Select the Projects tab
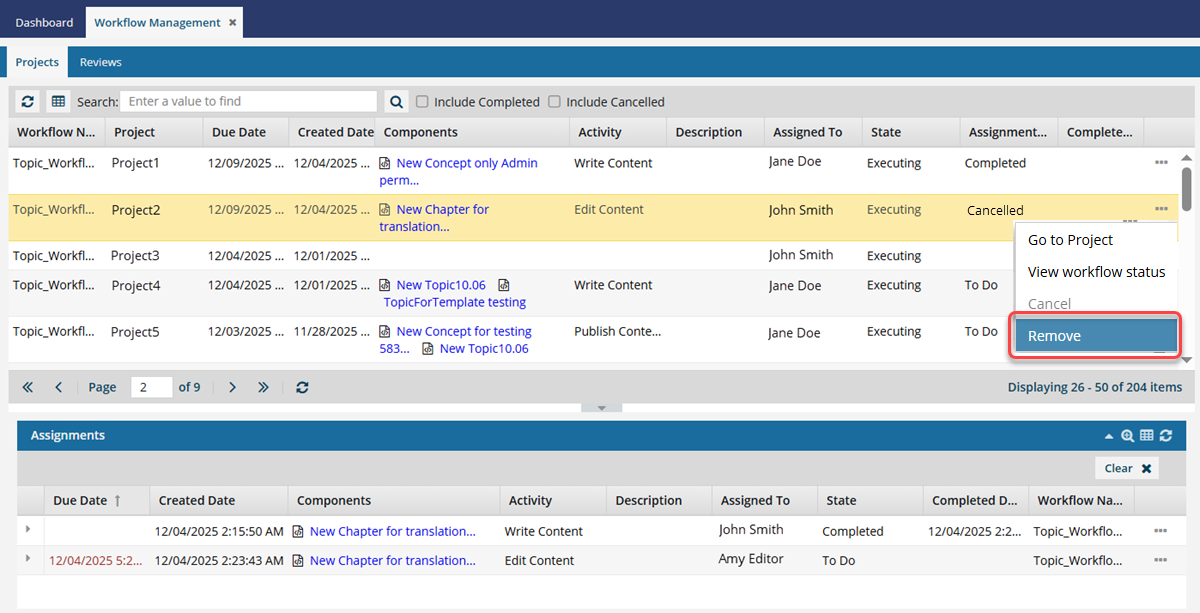Screen dimensions: 1200x613 pos(37,62)
